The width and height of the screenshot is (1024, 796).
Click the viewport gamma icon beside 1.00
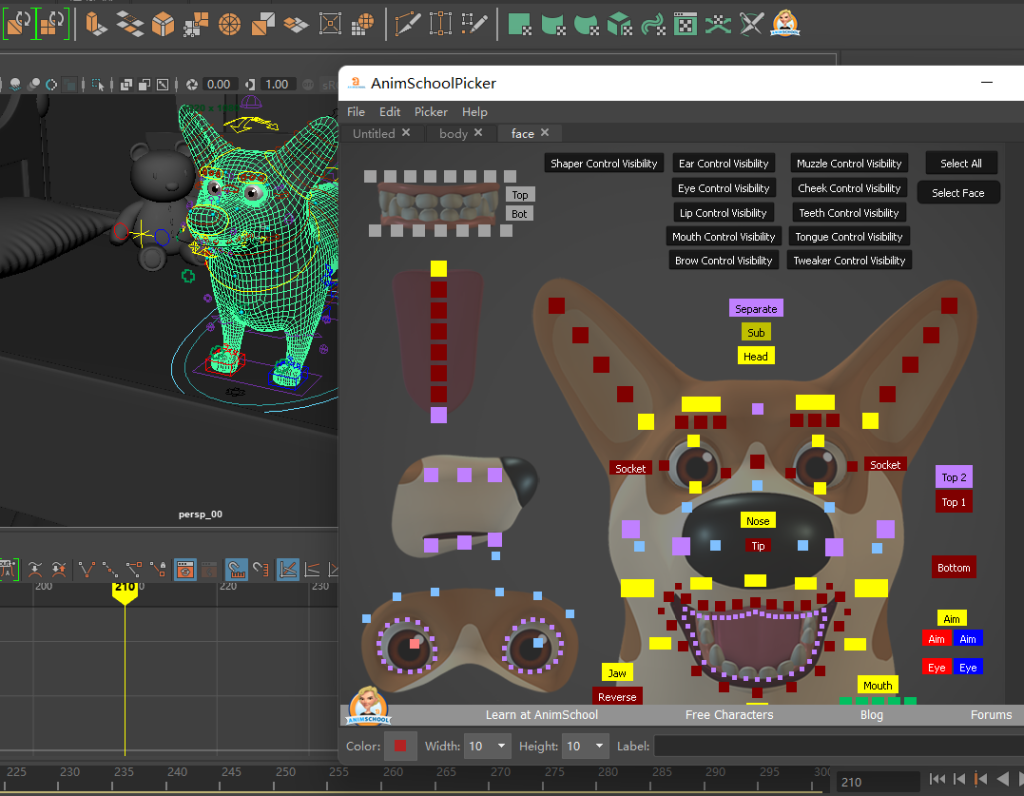click(x=250, y=84)
